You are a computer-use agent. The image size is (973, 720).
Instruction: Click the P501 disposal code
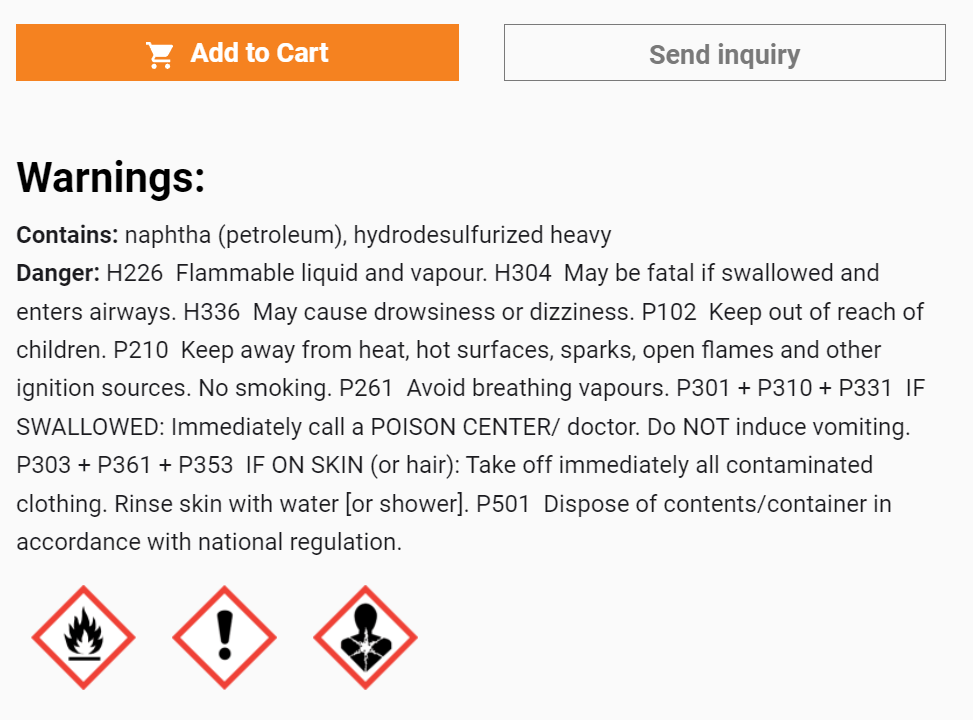[503, 504]
